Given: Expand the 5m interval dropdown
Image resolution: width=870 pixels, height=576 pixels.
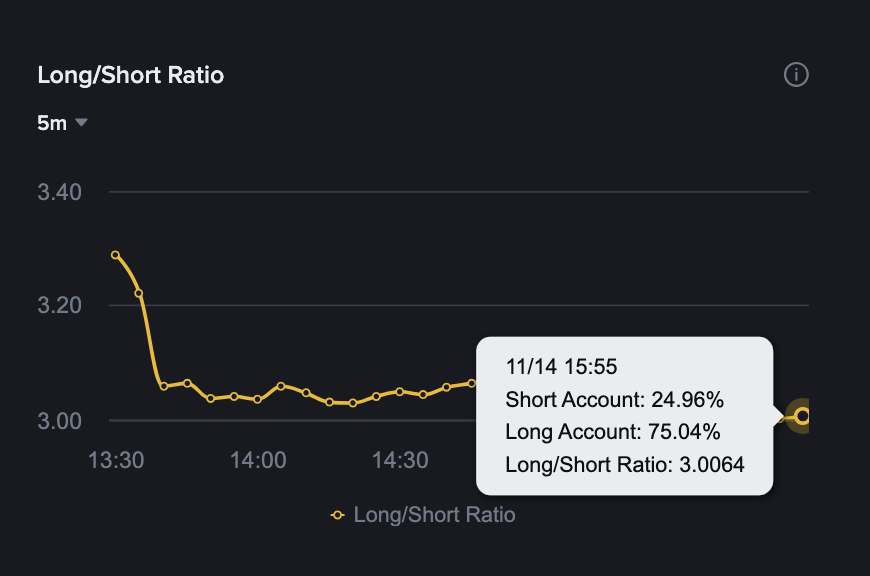Looking at the screenshot, I should coord(62,123).
